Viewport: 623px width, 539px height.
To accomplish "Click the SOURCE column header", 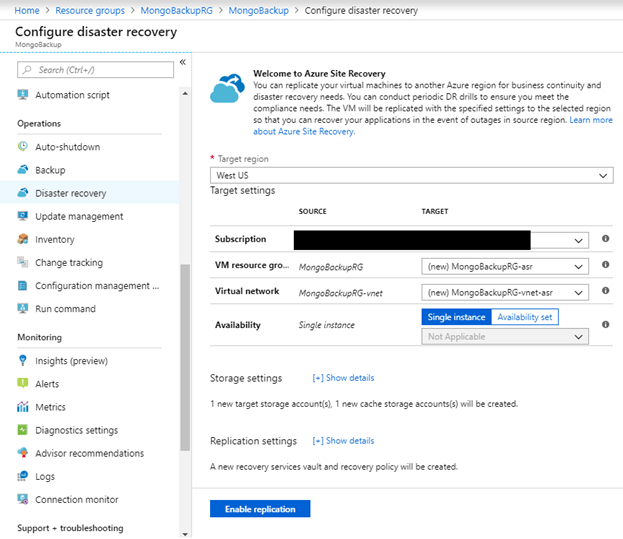I will click(x=312, y=211).
